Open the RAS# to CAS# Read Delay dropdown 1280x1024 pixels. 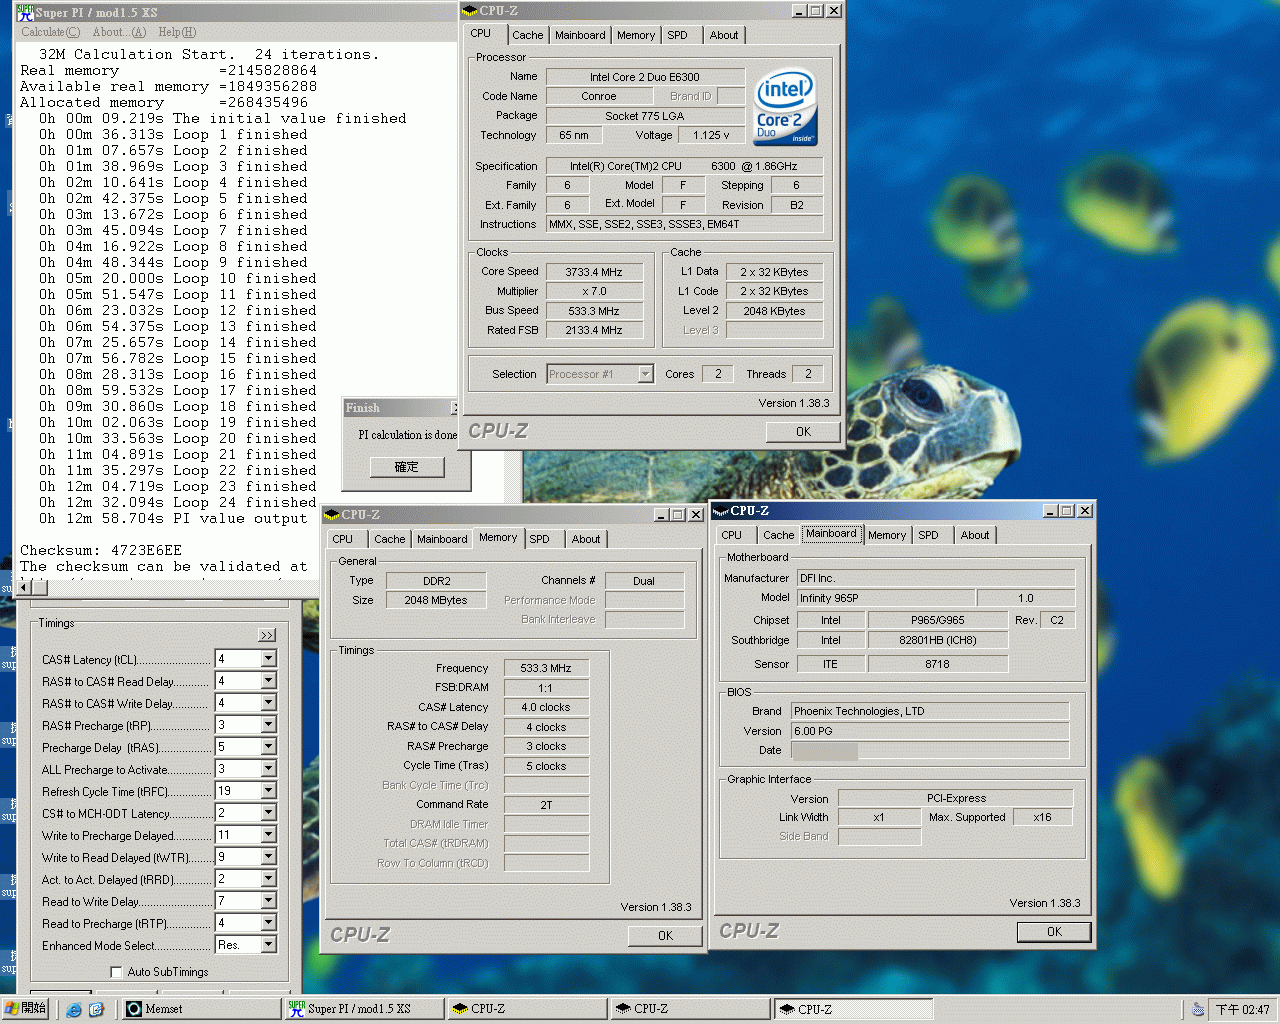click(268, 681)
